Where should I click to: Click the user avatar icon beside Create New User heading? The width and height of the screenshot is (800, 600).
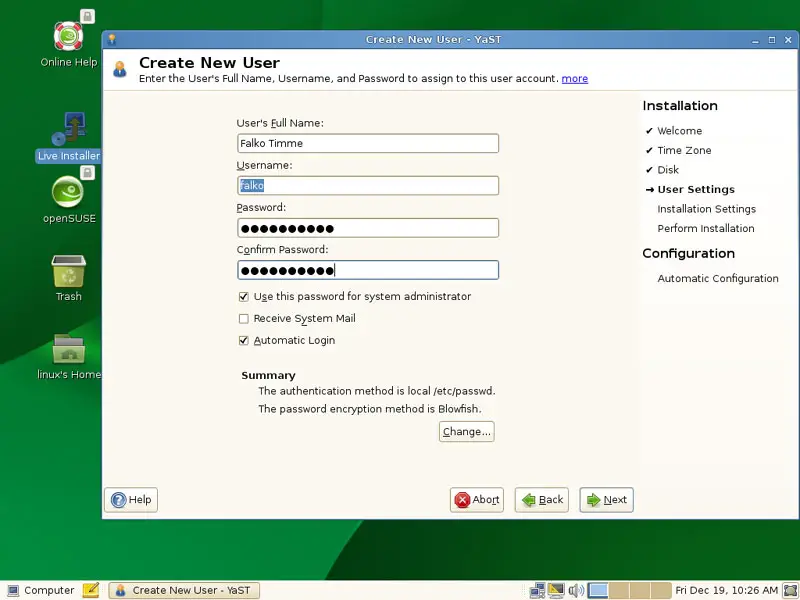tap(120, 69)
